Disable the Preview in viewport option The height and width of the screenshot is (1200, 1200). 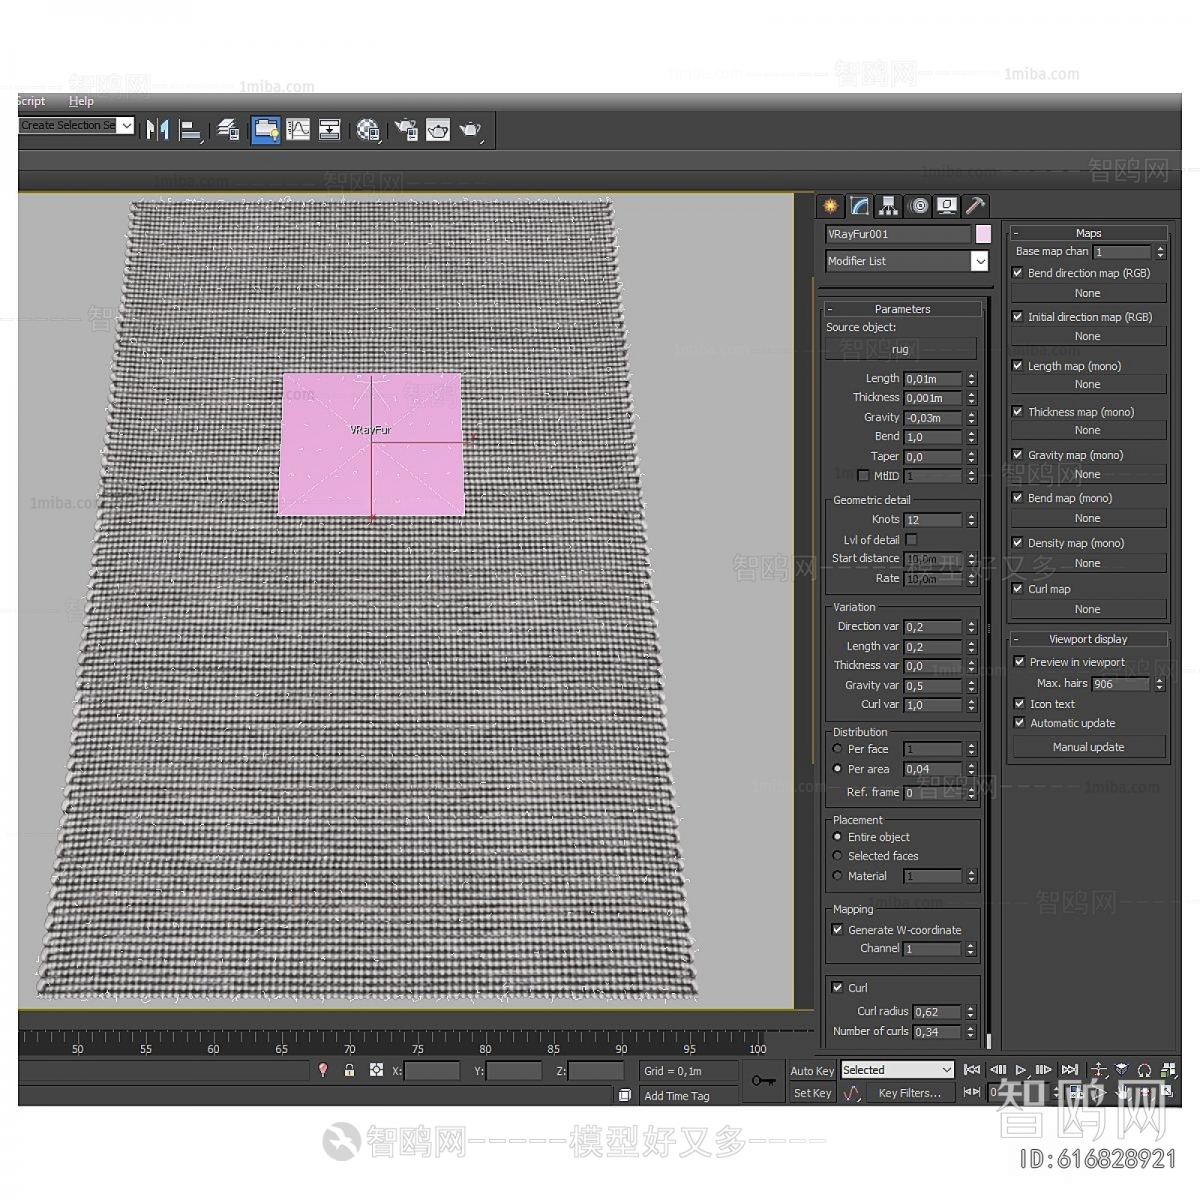pos(1020,661)
